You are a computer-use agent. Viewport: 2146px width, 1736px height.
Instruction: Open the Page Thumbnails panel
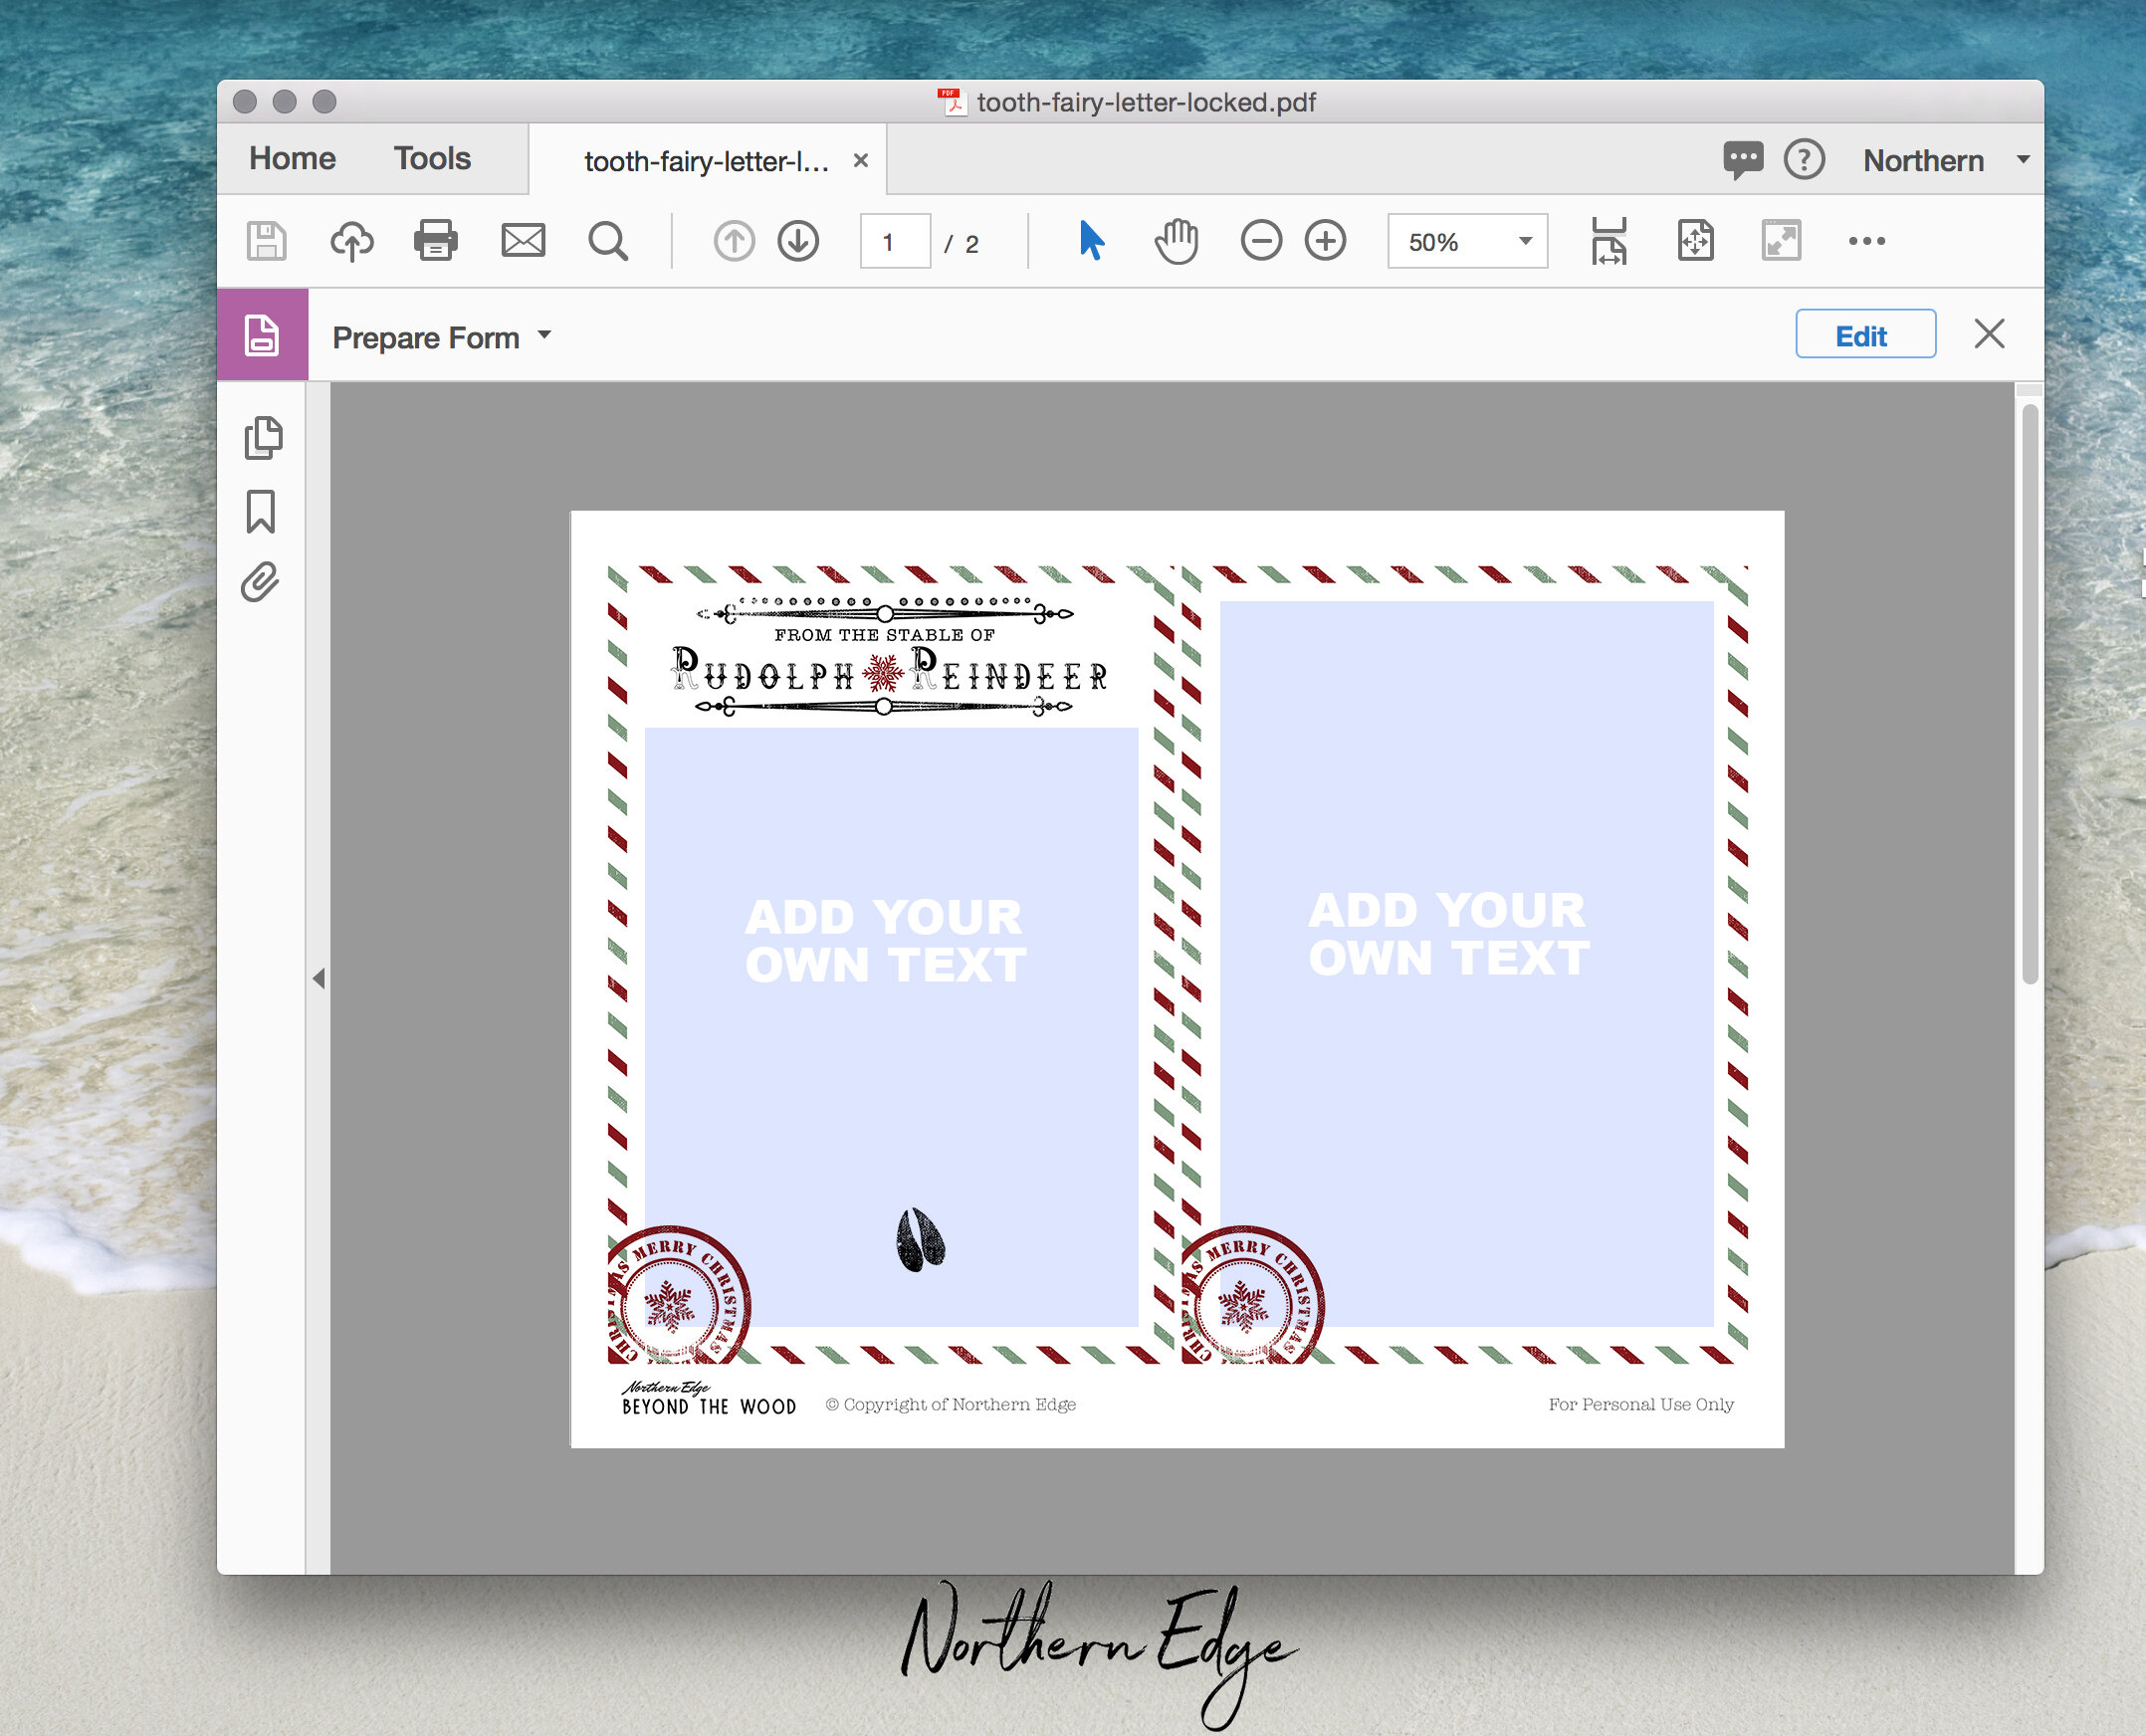262,437
